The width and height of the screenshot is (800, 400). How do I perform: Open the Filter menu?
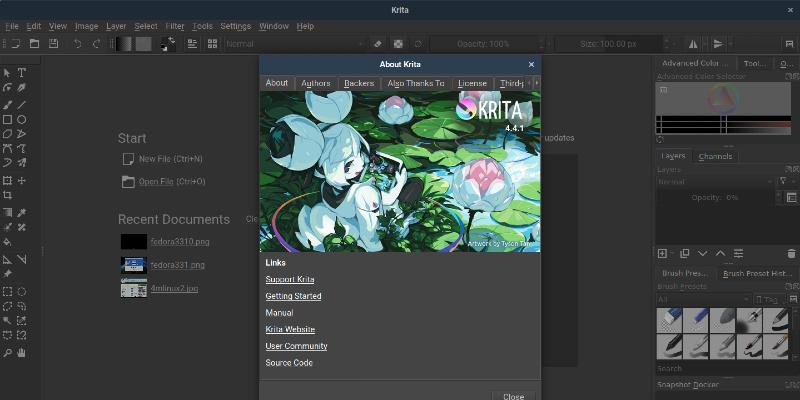(x=175, y=26)
